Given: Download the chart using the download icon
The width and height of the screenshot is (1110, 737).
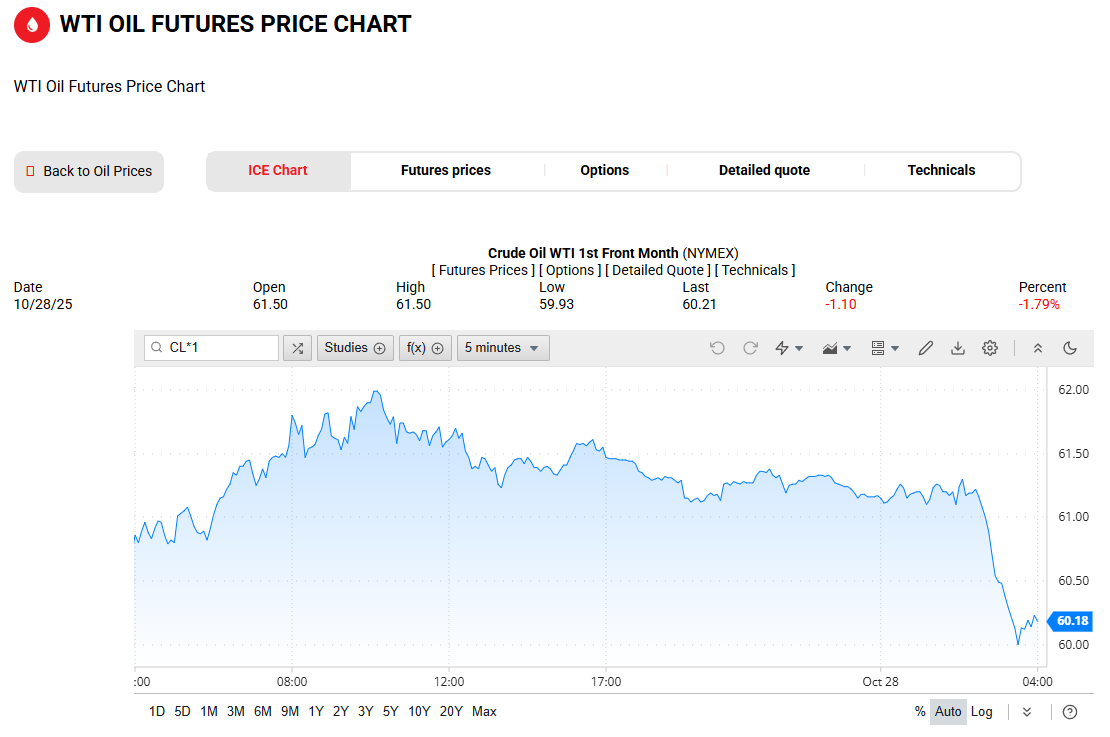Looking at the screenshot, I should pyautogui.click(x=958, y=348).
